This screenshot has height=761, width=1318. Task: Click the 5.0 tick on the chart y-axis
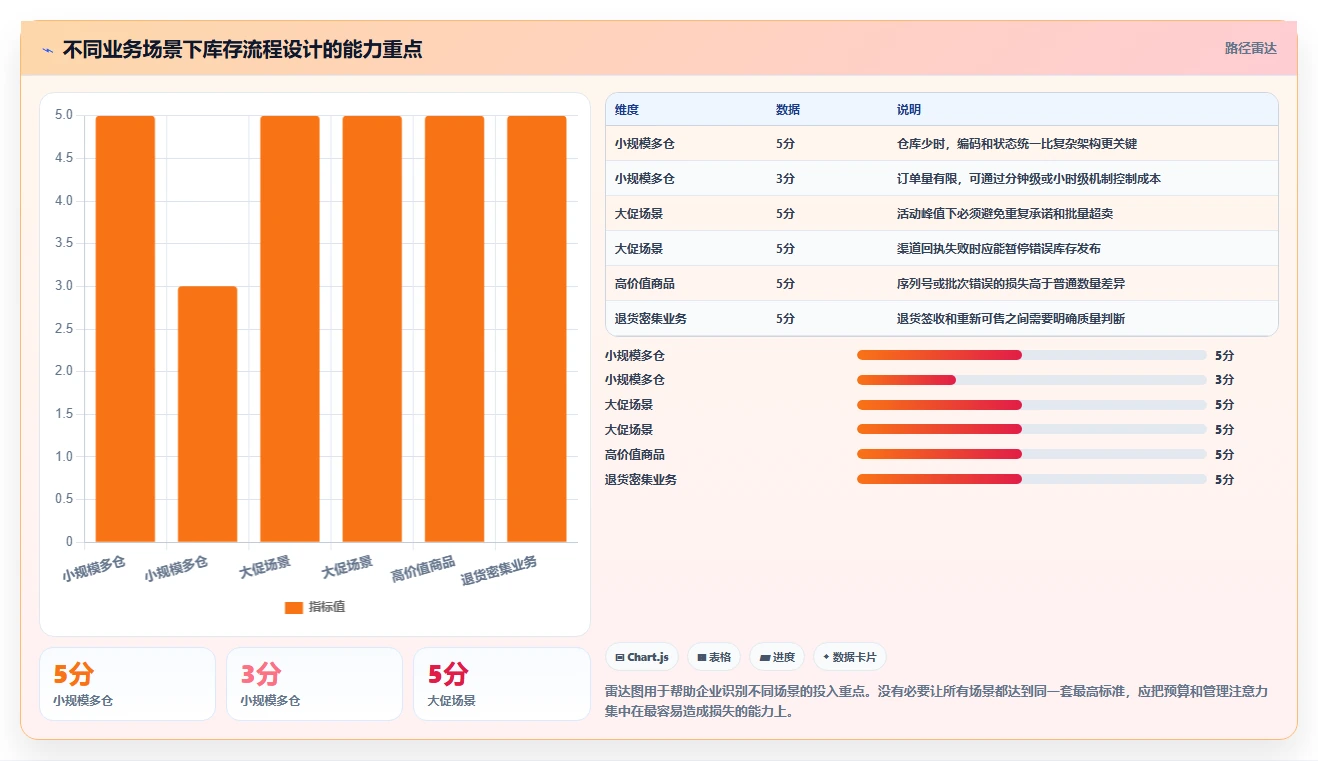click(x=63, y=116)
